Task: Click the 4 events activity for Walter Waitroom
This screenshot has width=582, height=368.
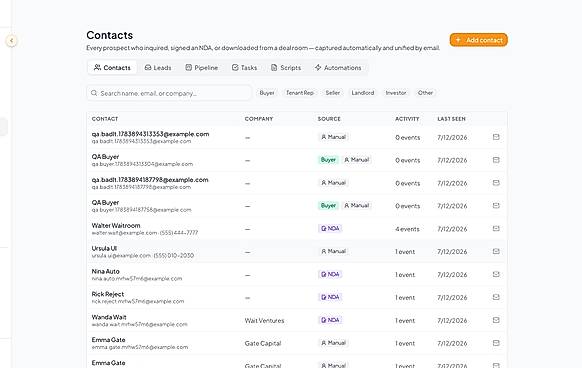Action: (x=407, y=229)
